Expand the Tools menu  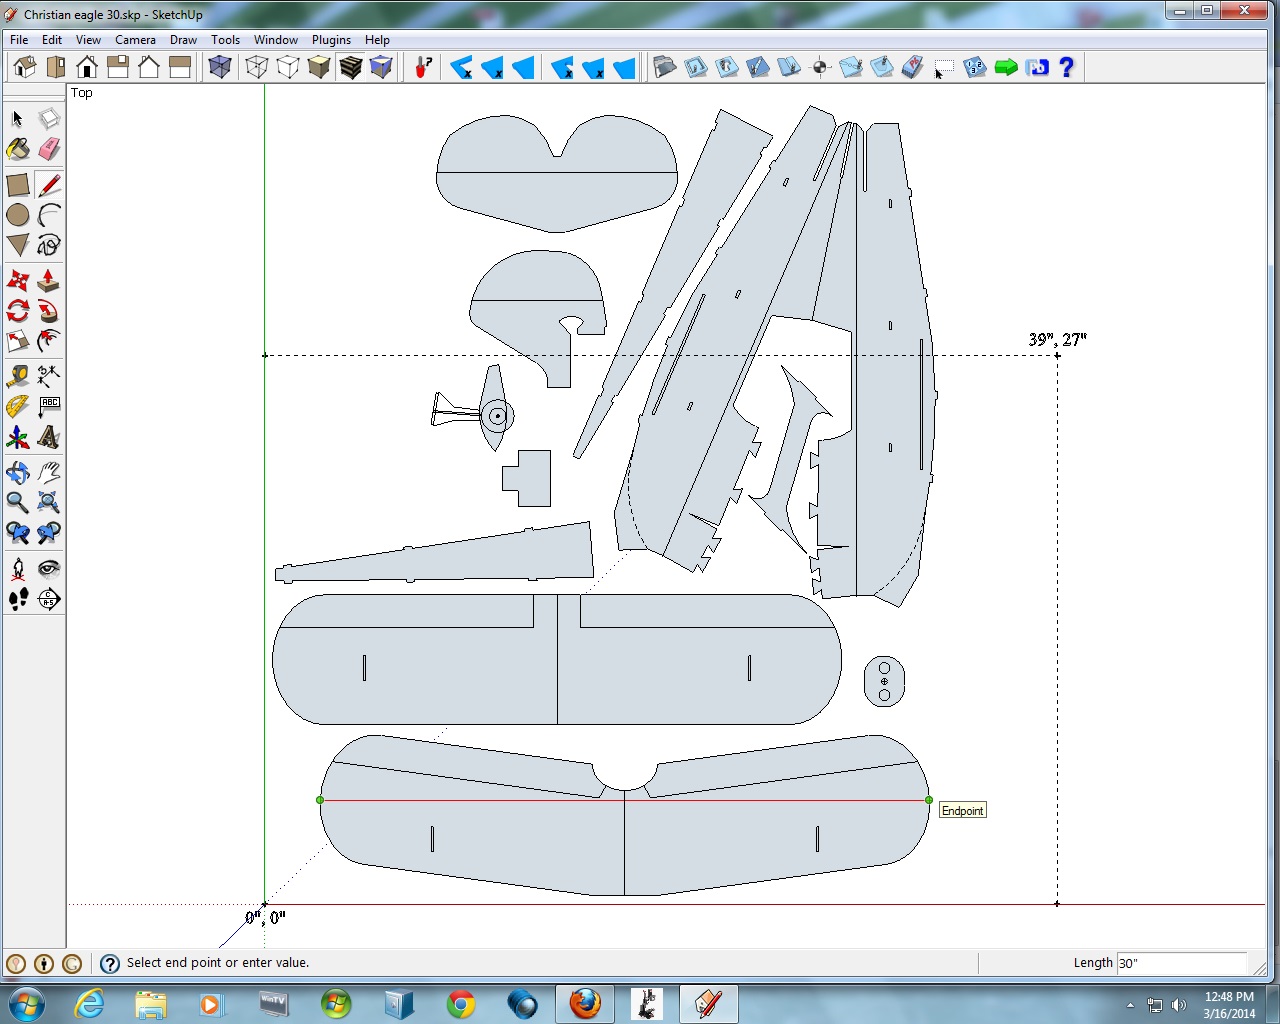pyautogui.click(x=225, y=40)
